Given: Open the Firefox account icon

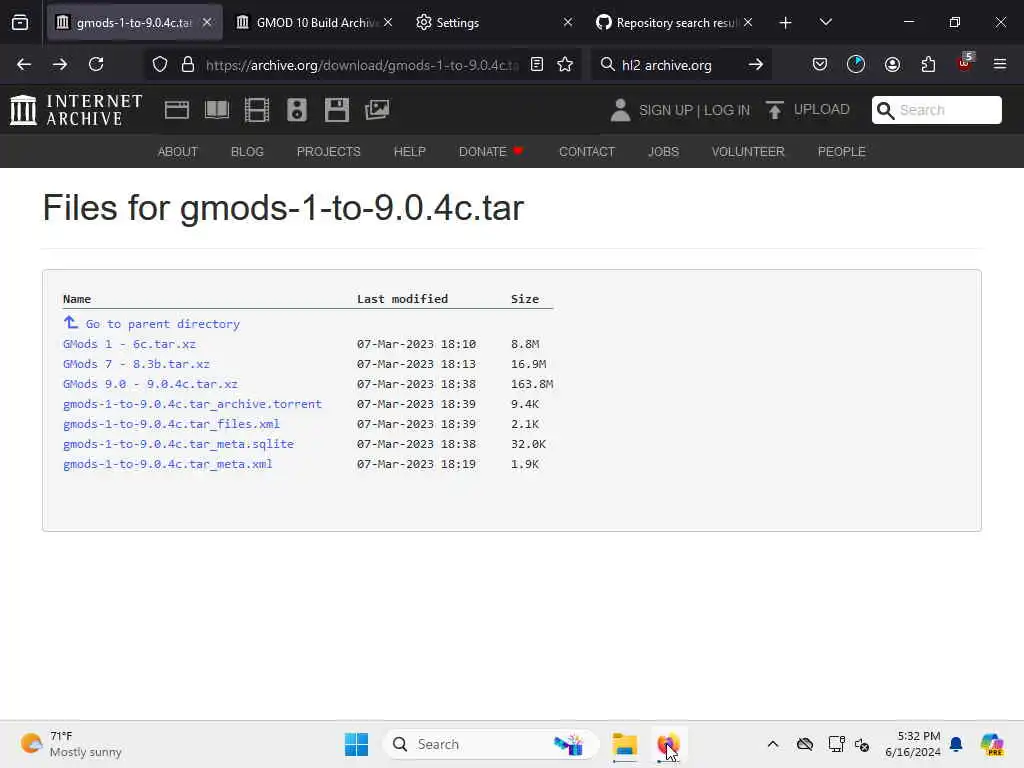Looking at the screenshot, I should pos(892,64).
